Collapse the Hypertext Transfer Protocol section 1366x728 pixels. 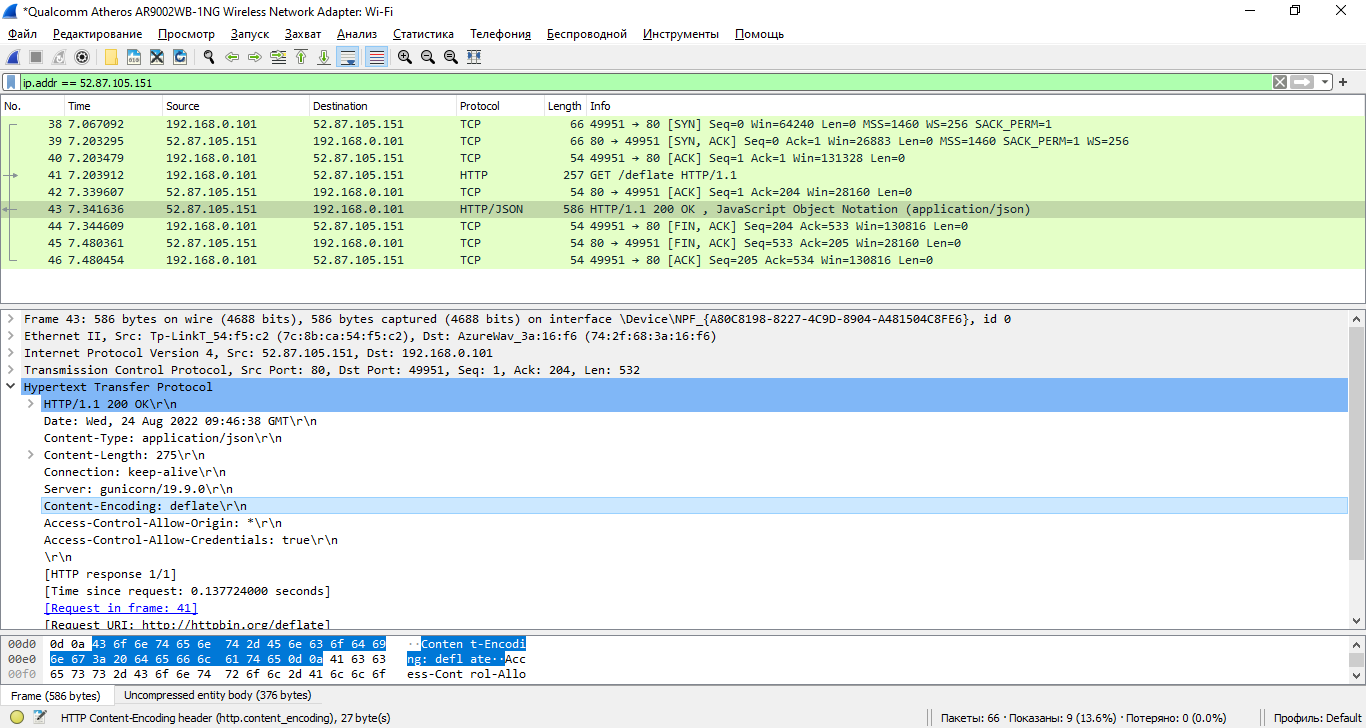pyautogui.click(x=11, y=387)
